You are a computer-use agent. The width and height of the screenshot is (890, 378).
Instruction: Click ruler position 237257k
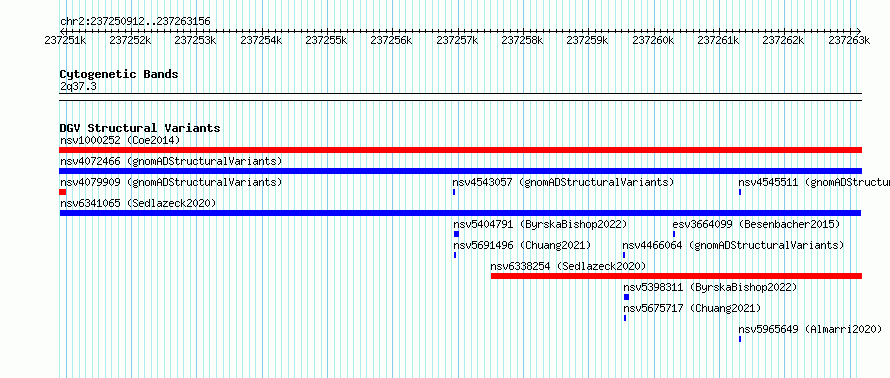457,40
